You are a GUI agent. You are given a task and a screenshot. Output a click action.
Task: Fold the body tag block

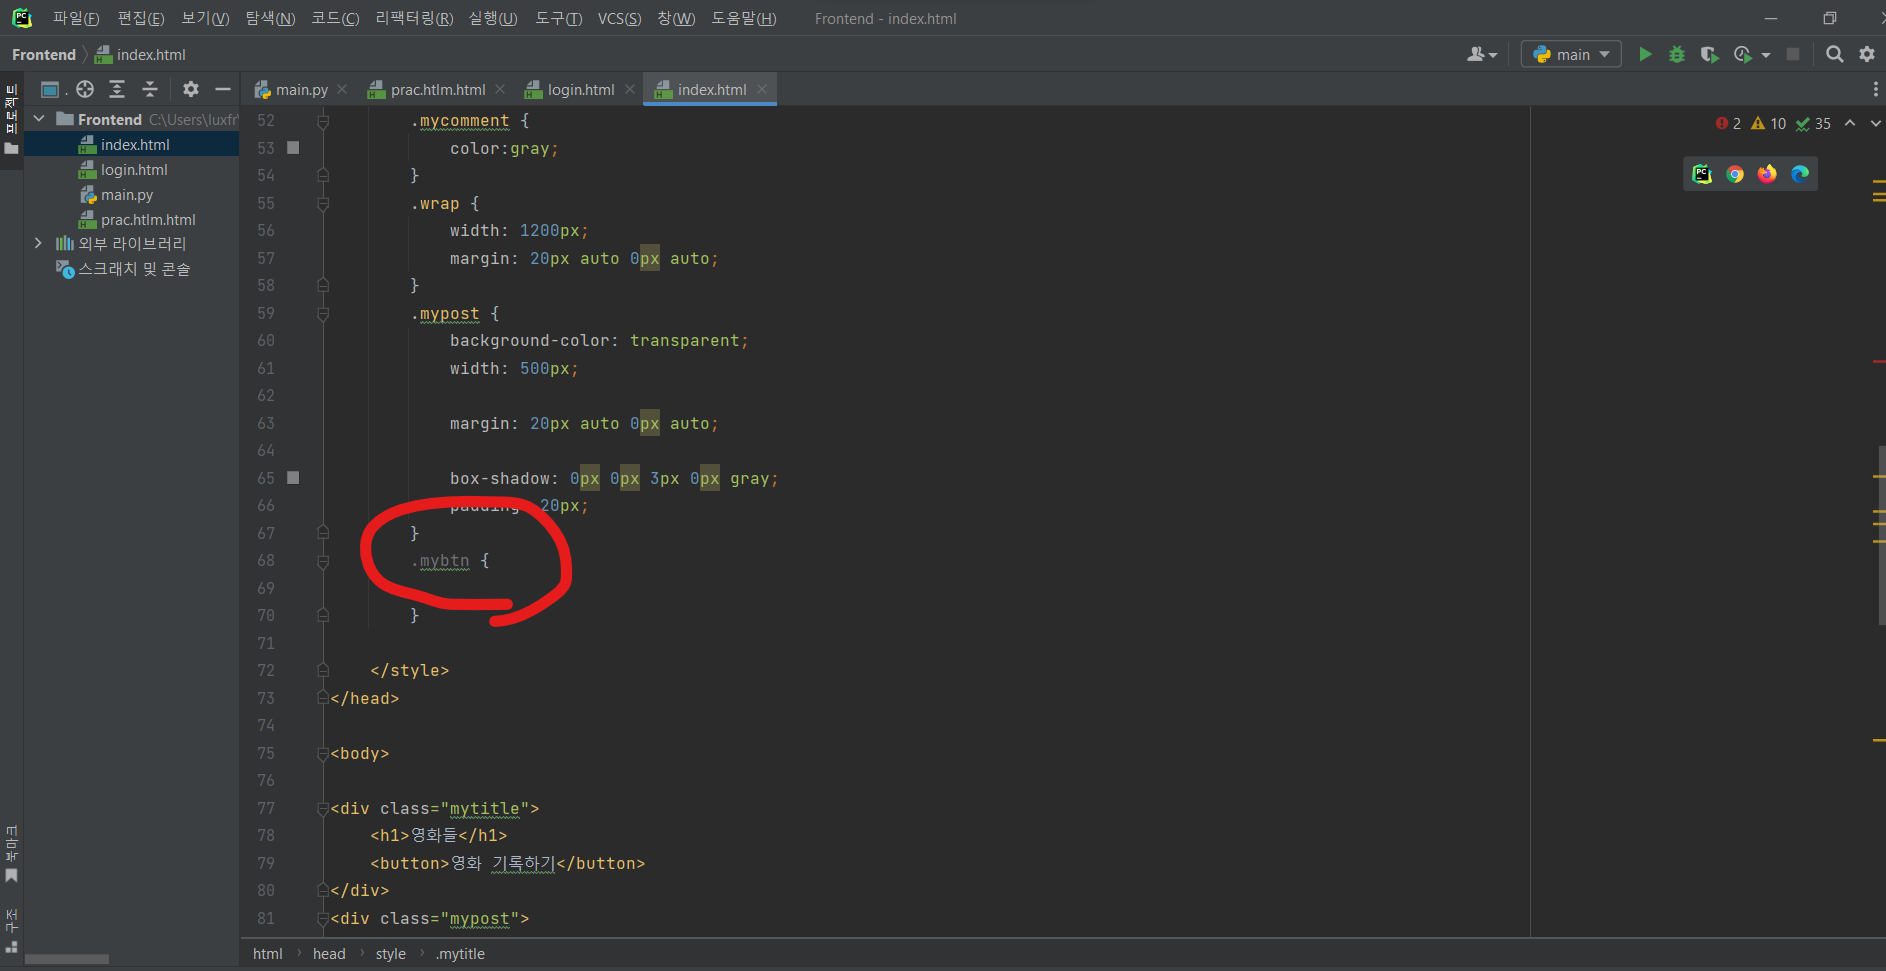tap(323, 754)
